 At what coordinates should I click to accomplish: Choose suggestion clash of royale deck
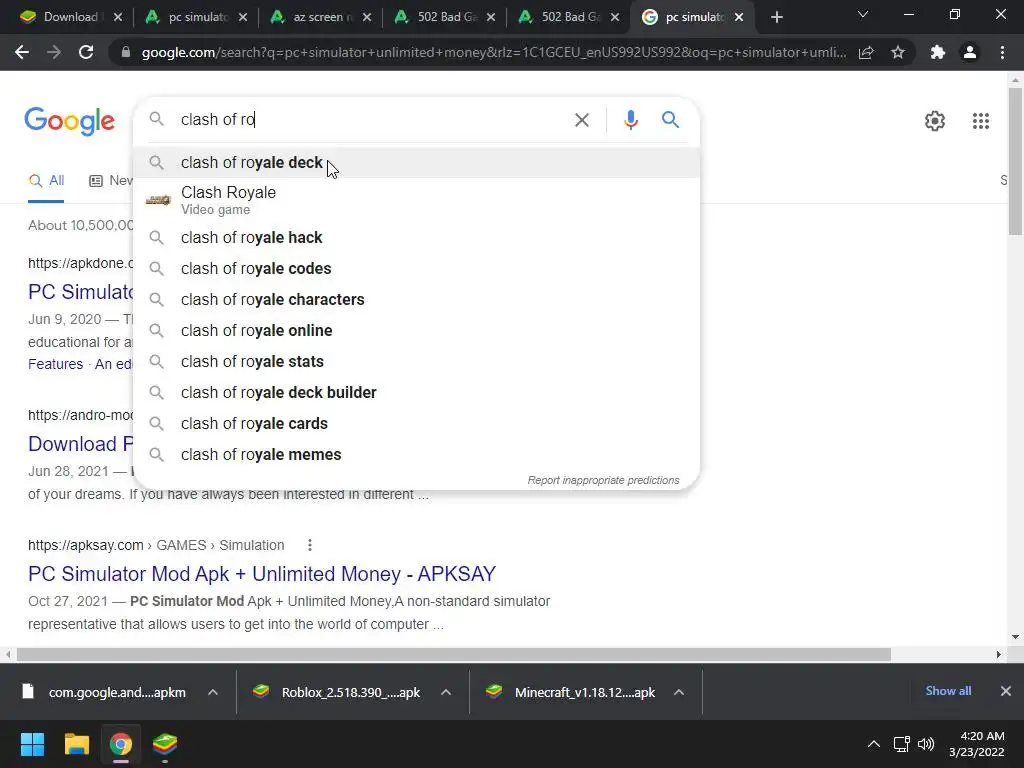[x=417, y=163]
